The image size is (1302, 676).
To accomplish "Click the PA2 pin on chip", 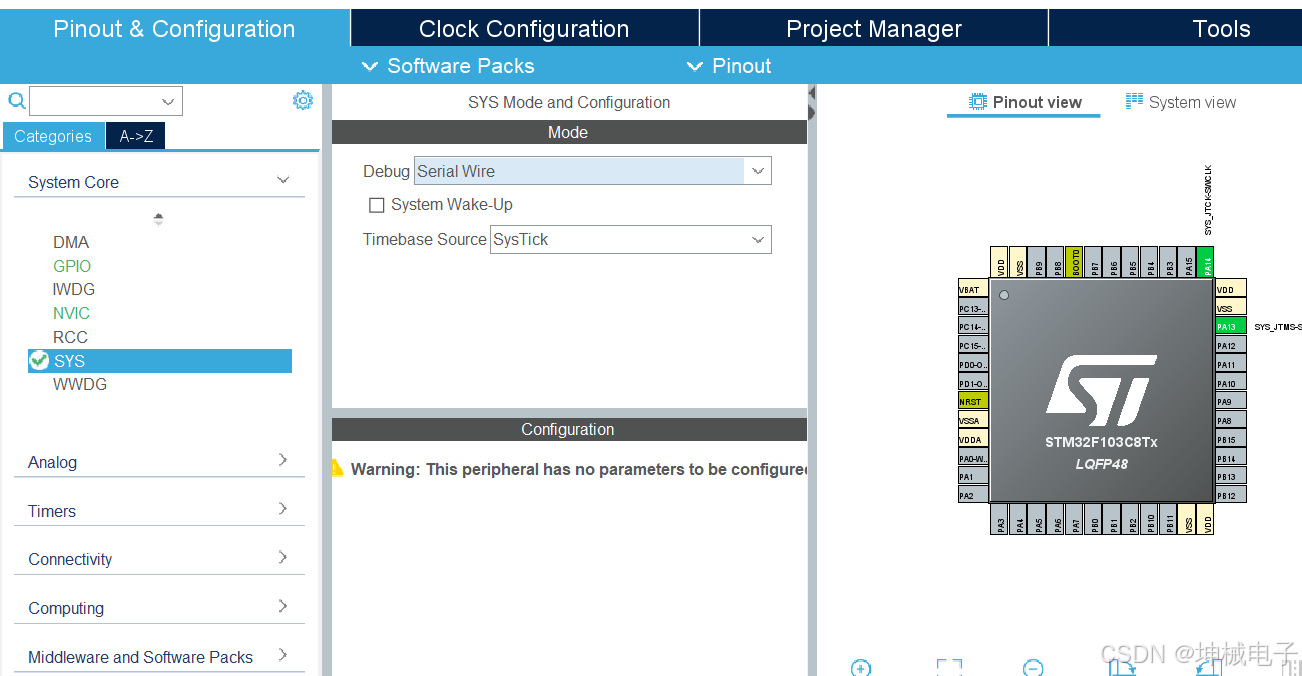I will point(973,496).
